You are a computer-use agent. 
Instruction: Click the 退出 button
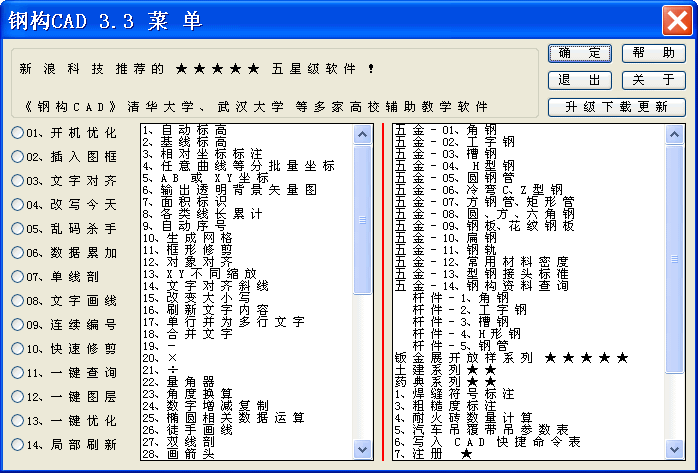click(x=580, y=81)
